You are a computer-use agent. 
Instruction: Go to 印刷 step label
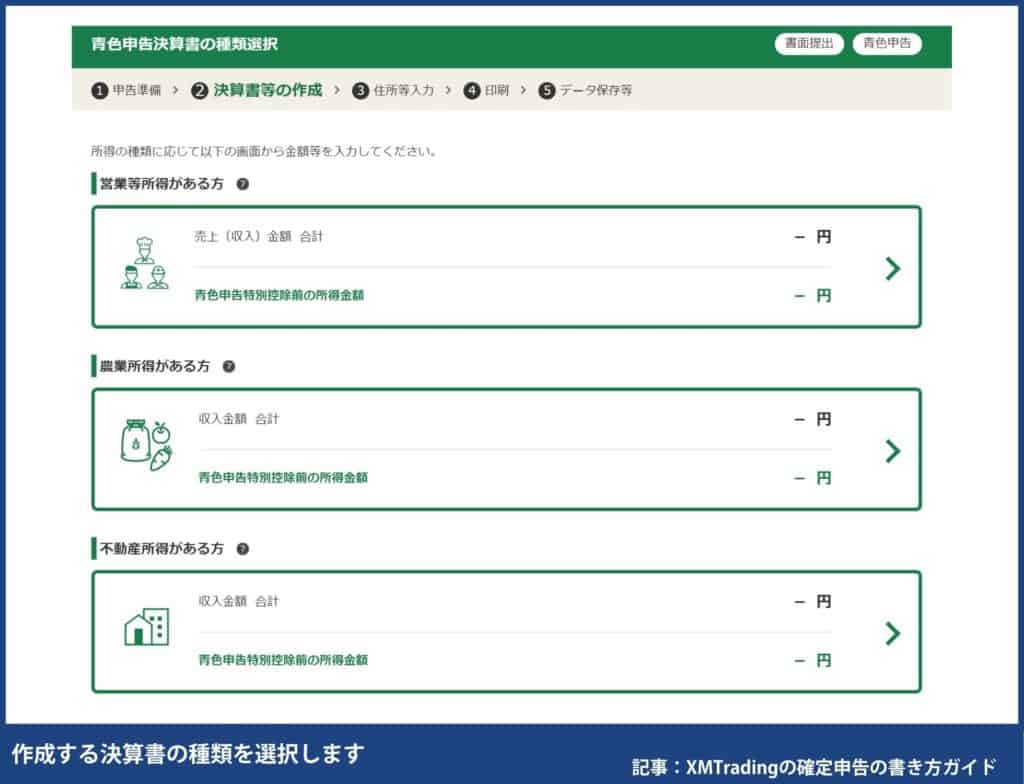point(496,90)
